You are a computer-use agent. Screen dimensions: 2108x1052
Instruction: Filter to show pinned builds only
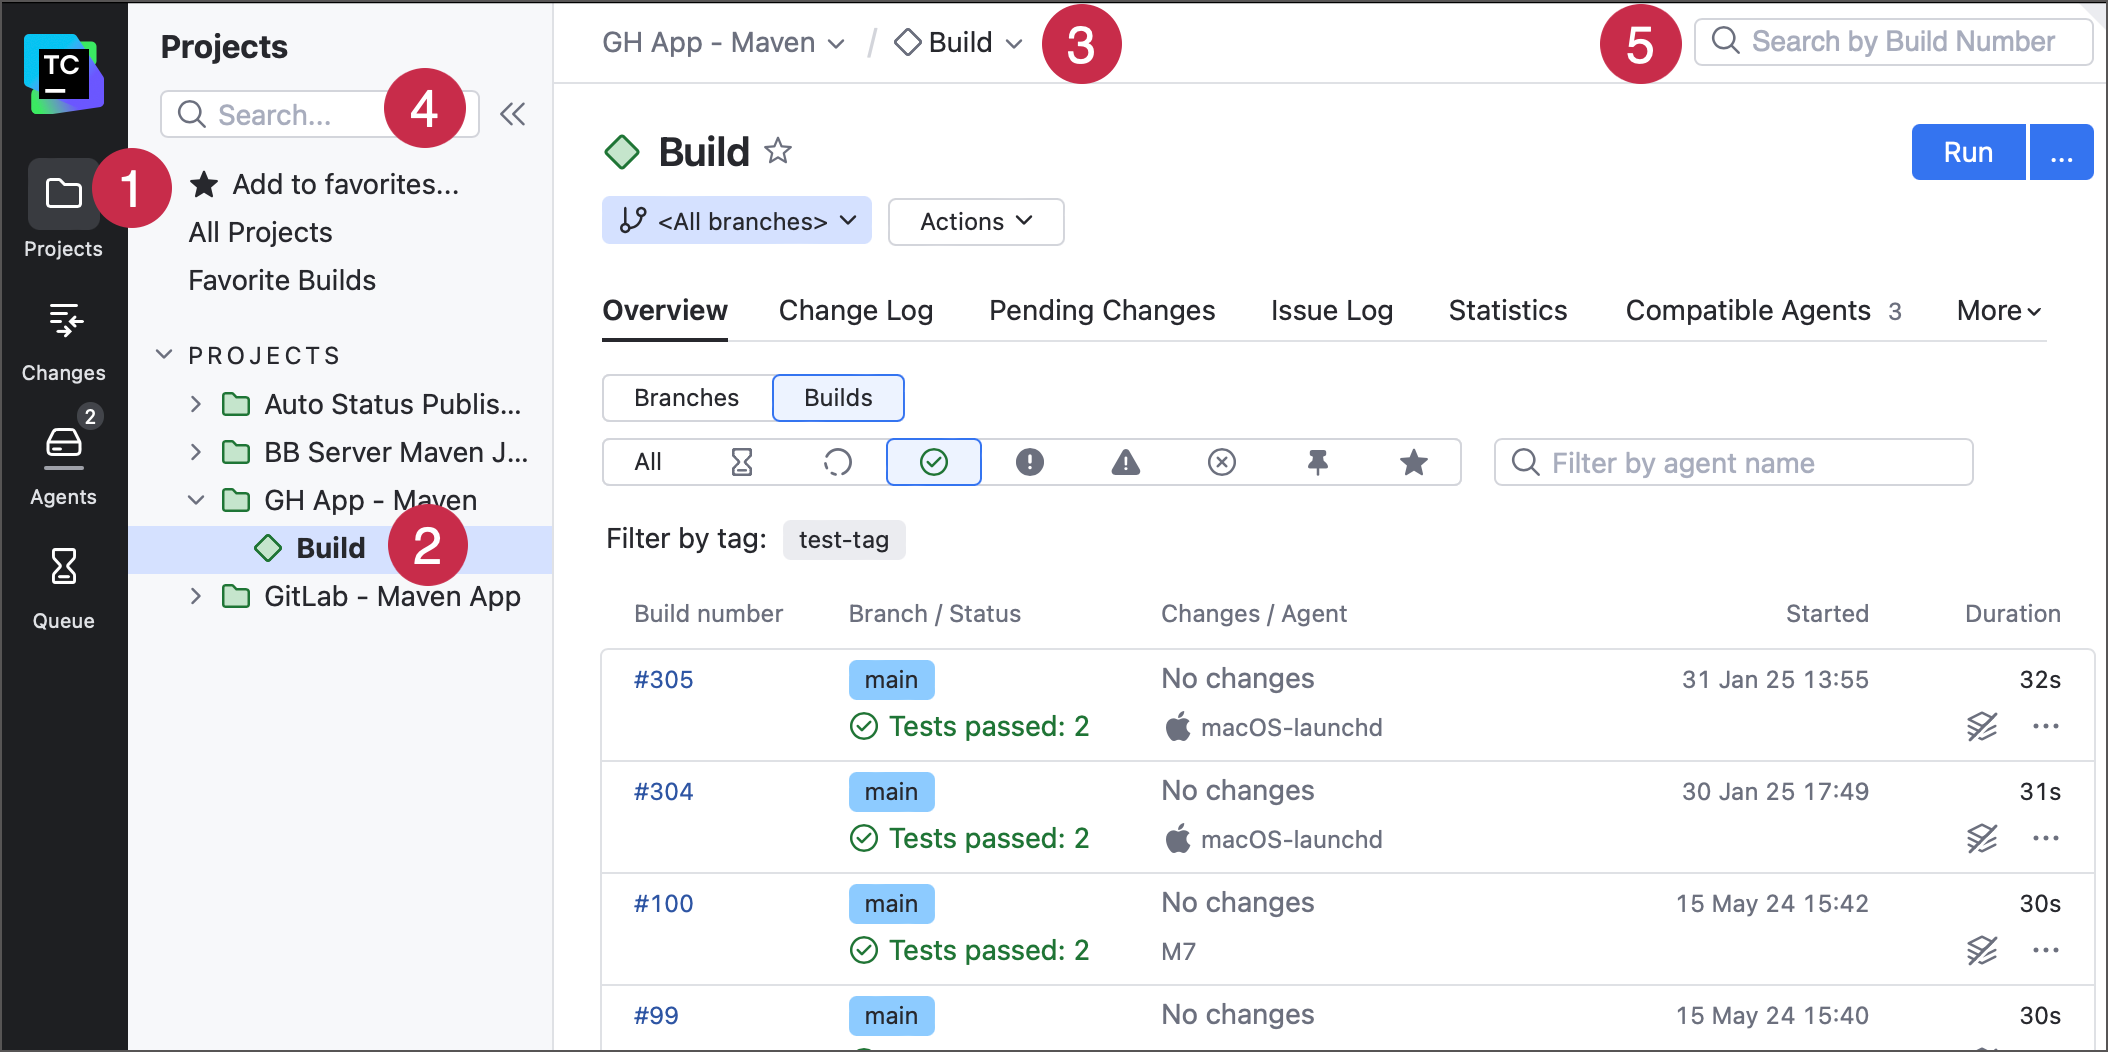(1317, 462)
